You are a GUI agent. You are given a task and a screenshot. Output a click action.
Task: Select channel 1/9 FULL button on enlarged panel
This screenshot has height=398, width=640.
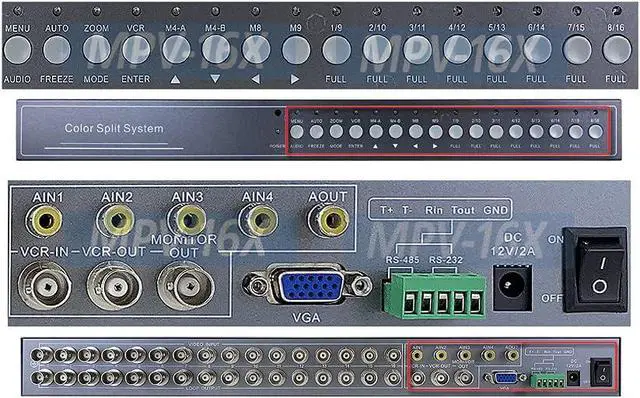[336, 50]
